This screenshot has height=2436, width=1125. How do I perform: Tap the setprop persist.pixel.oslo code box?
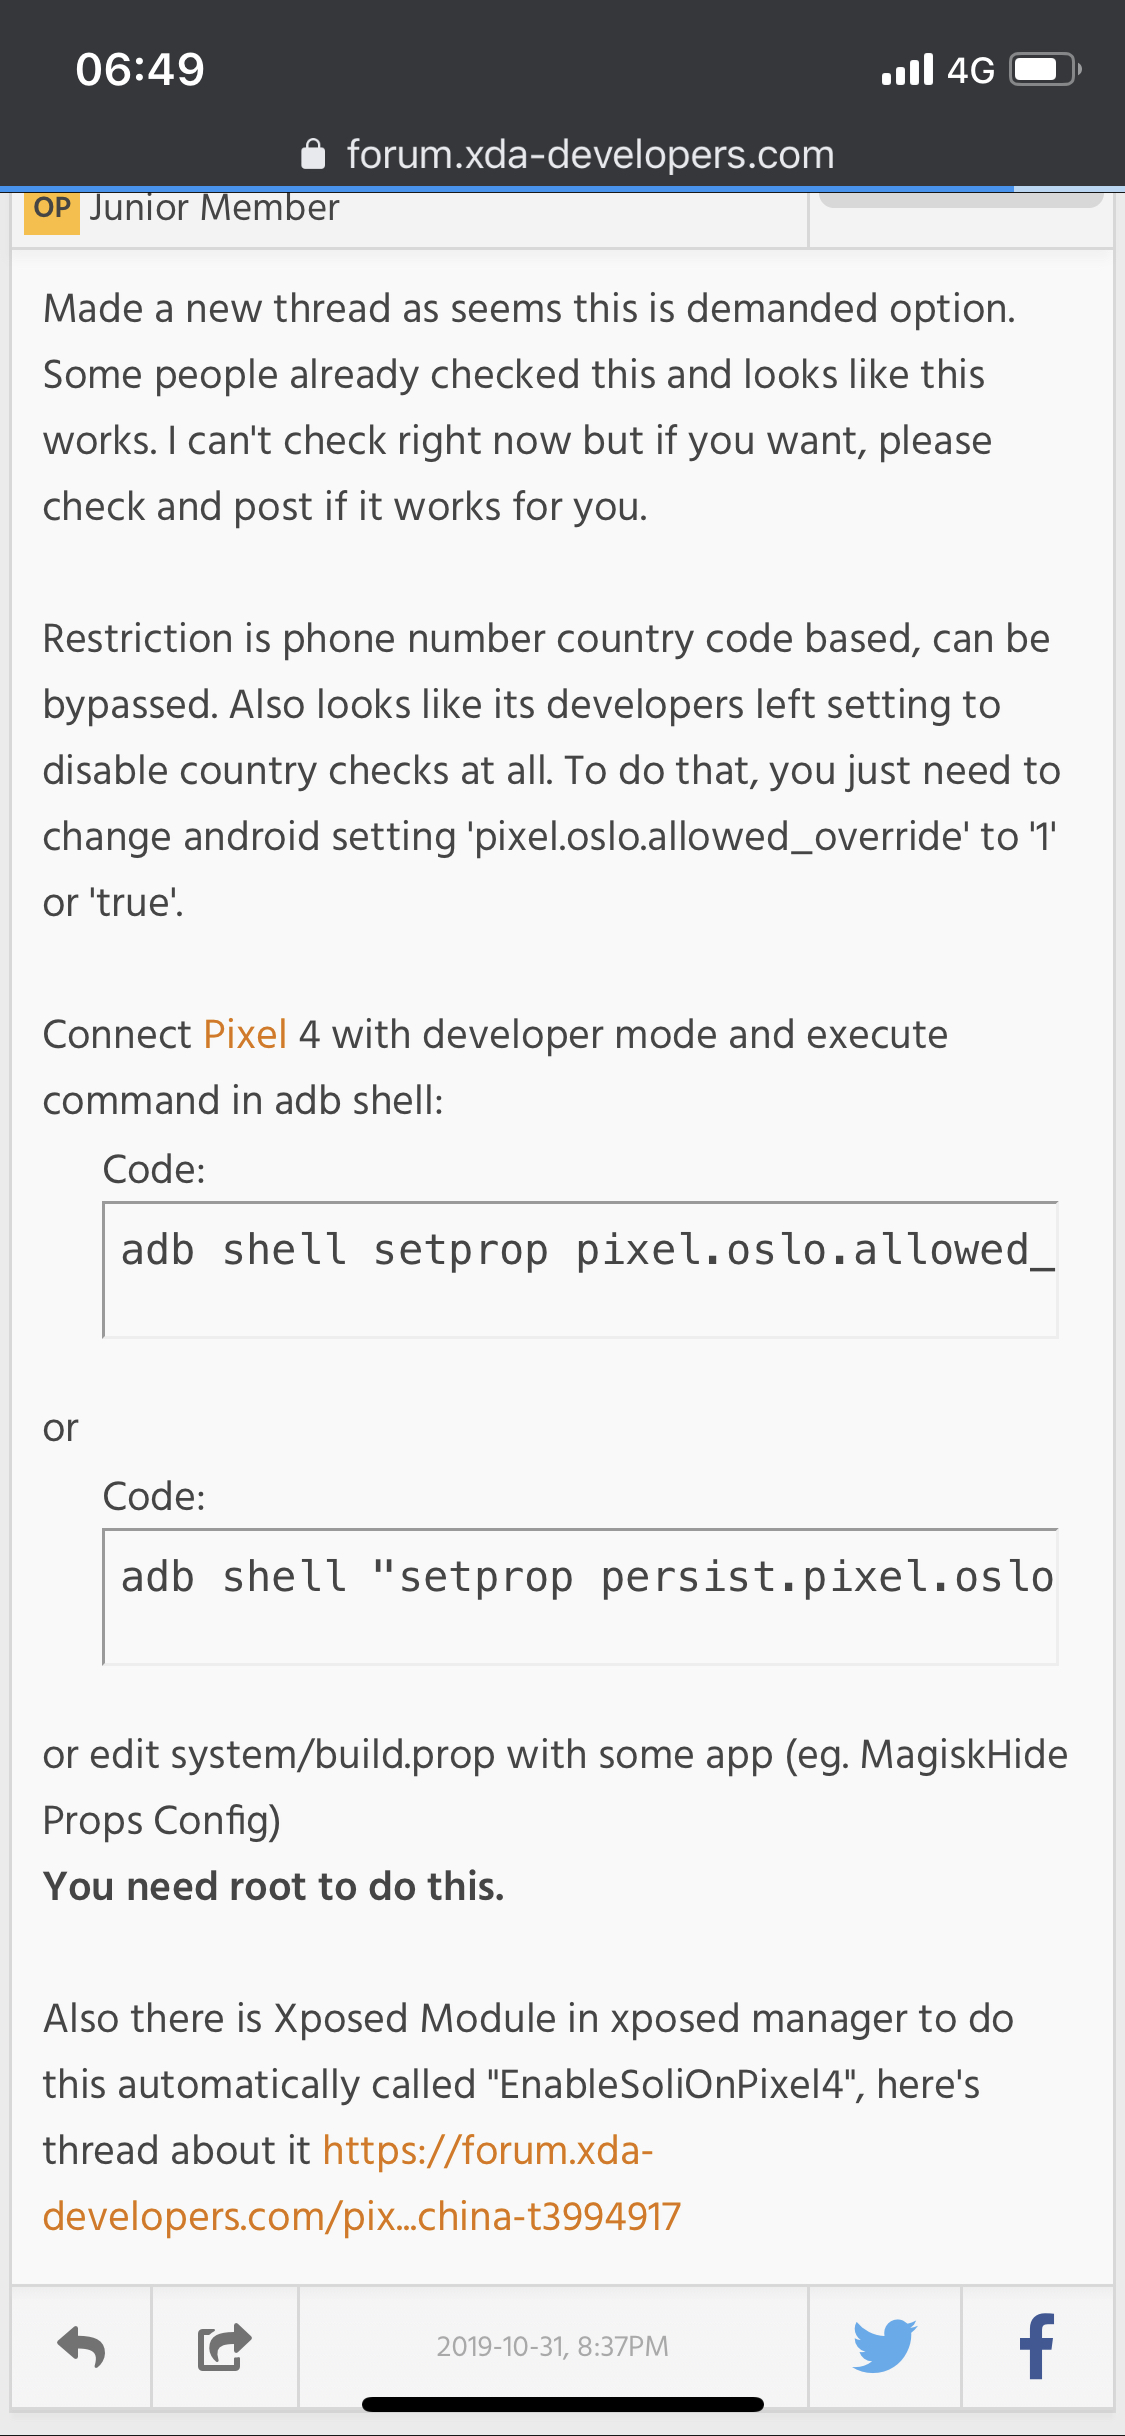tap(580, 1596)
